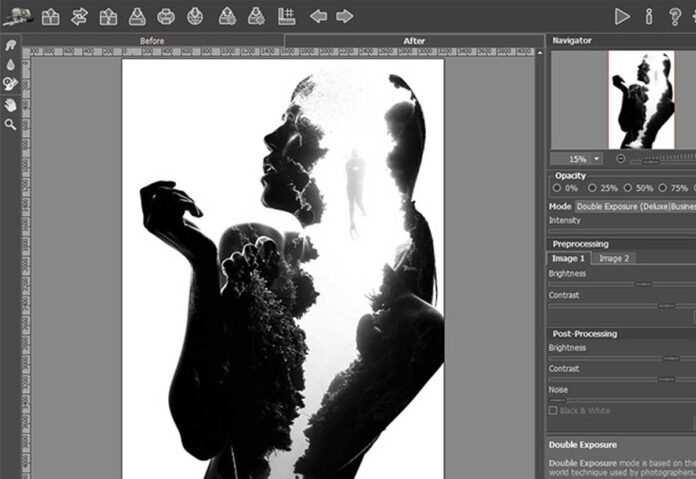Select the Zoom magnifier tool
Screen dimensions: 696x479
point(10,124)
